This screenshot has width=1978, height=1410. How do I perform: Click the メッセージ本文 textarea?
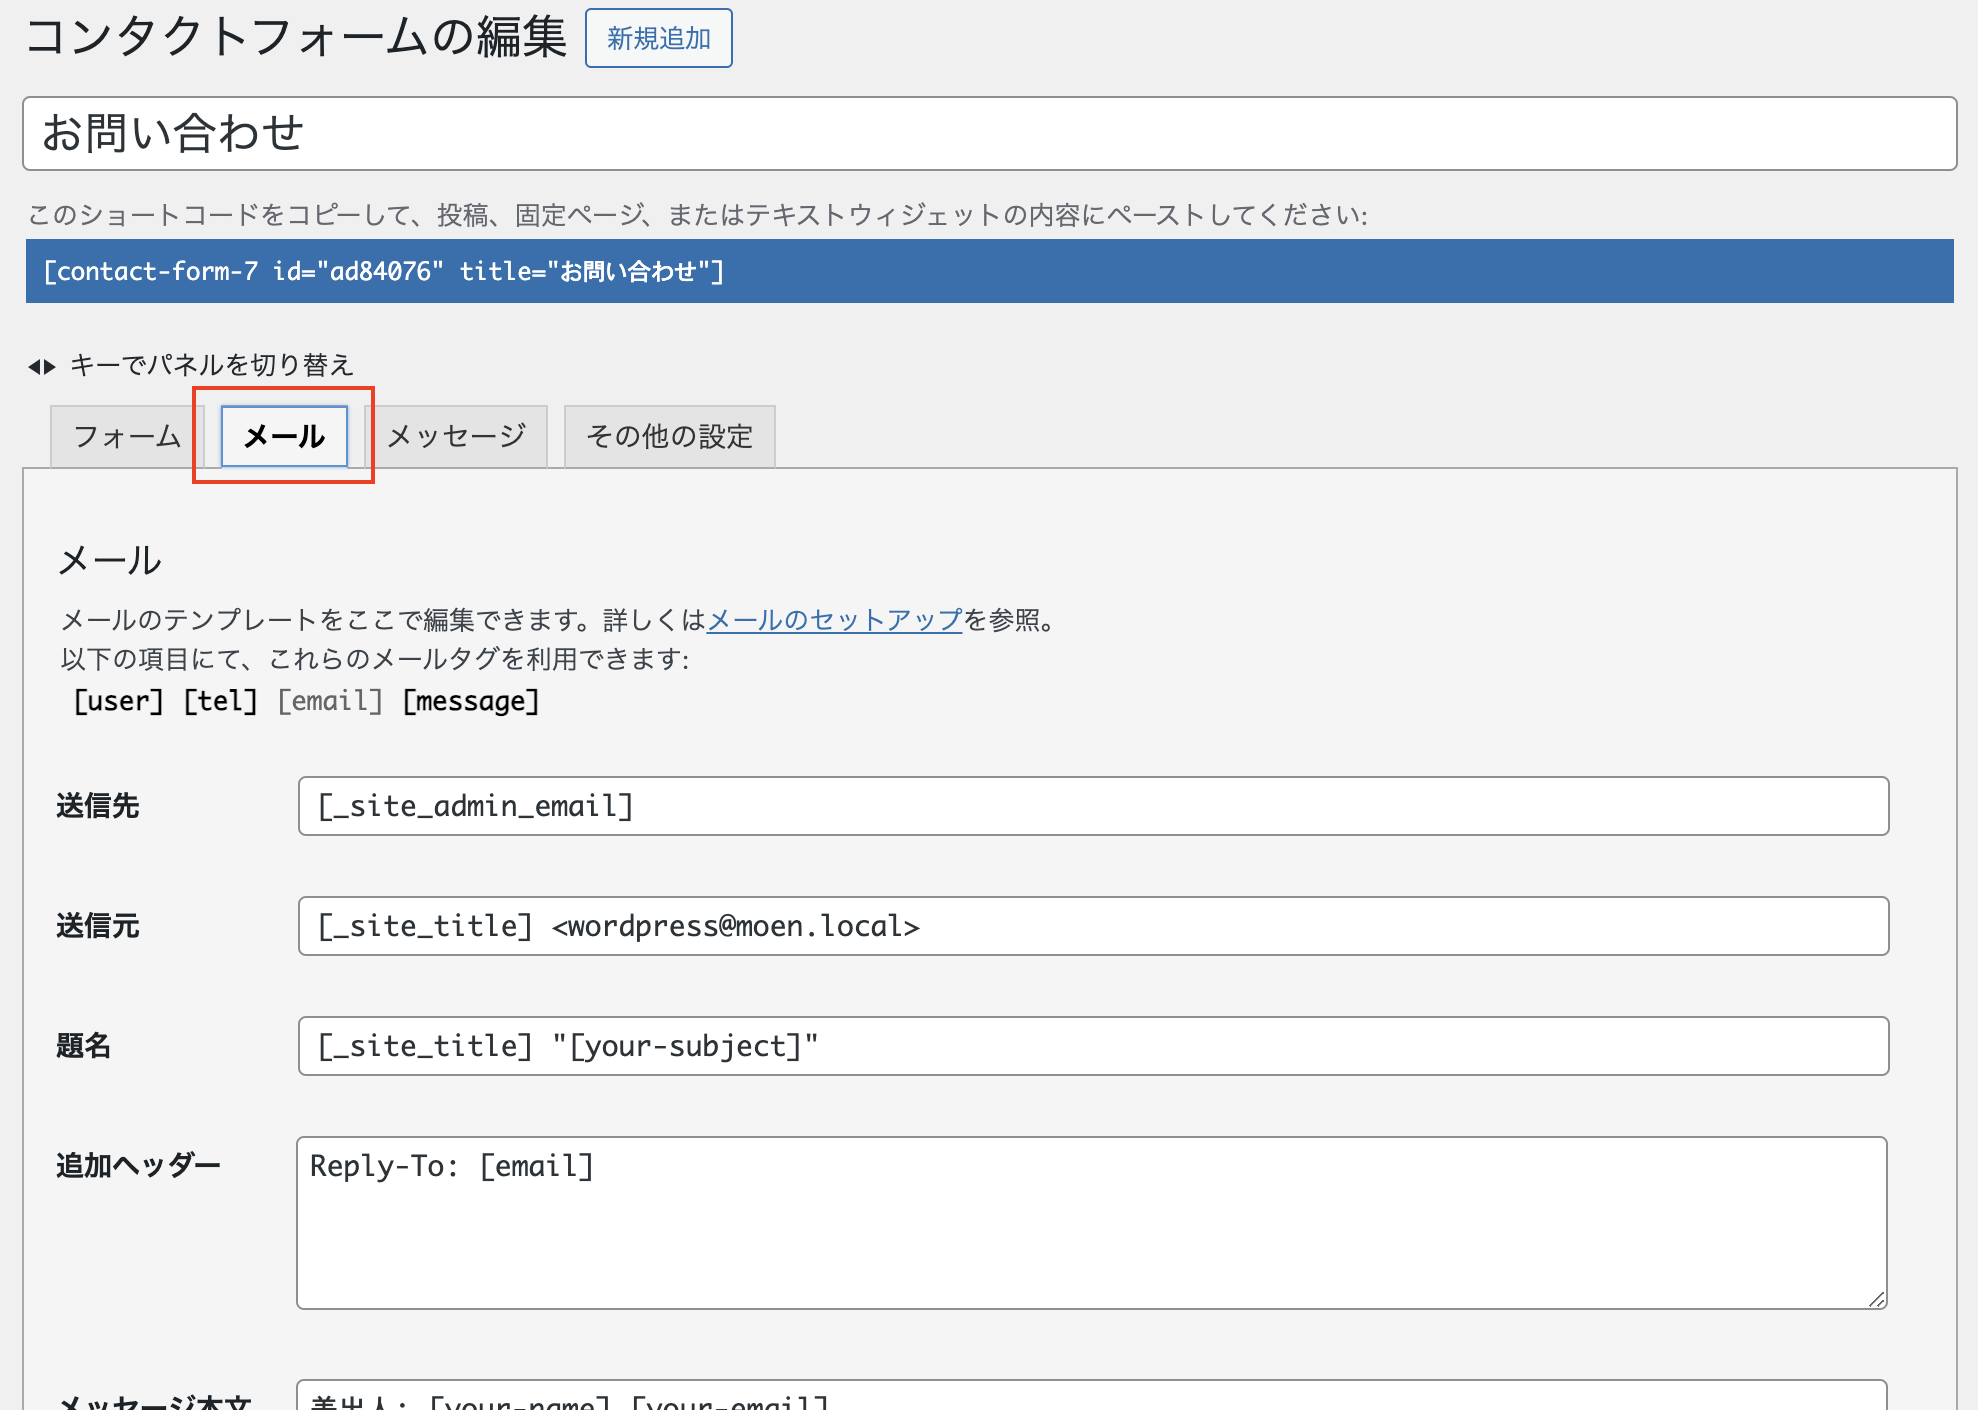click(x=1090, y=1397)
